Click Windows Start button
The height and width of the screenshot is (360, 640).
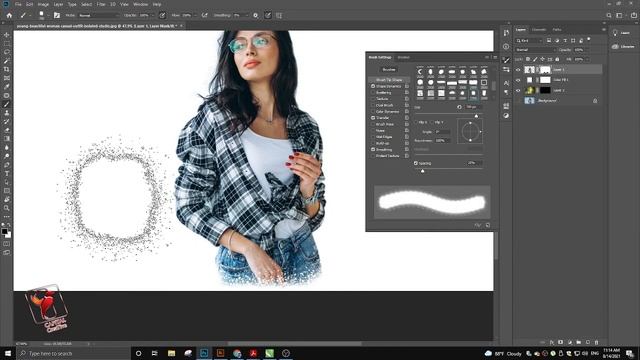coord(7,353)
